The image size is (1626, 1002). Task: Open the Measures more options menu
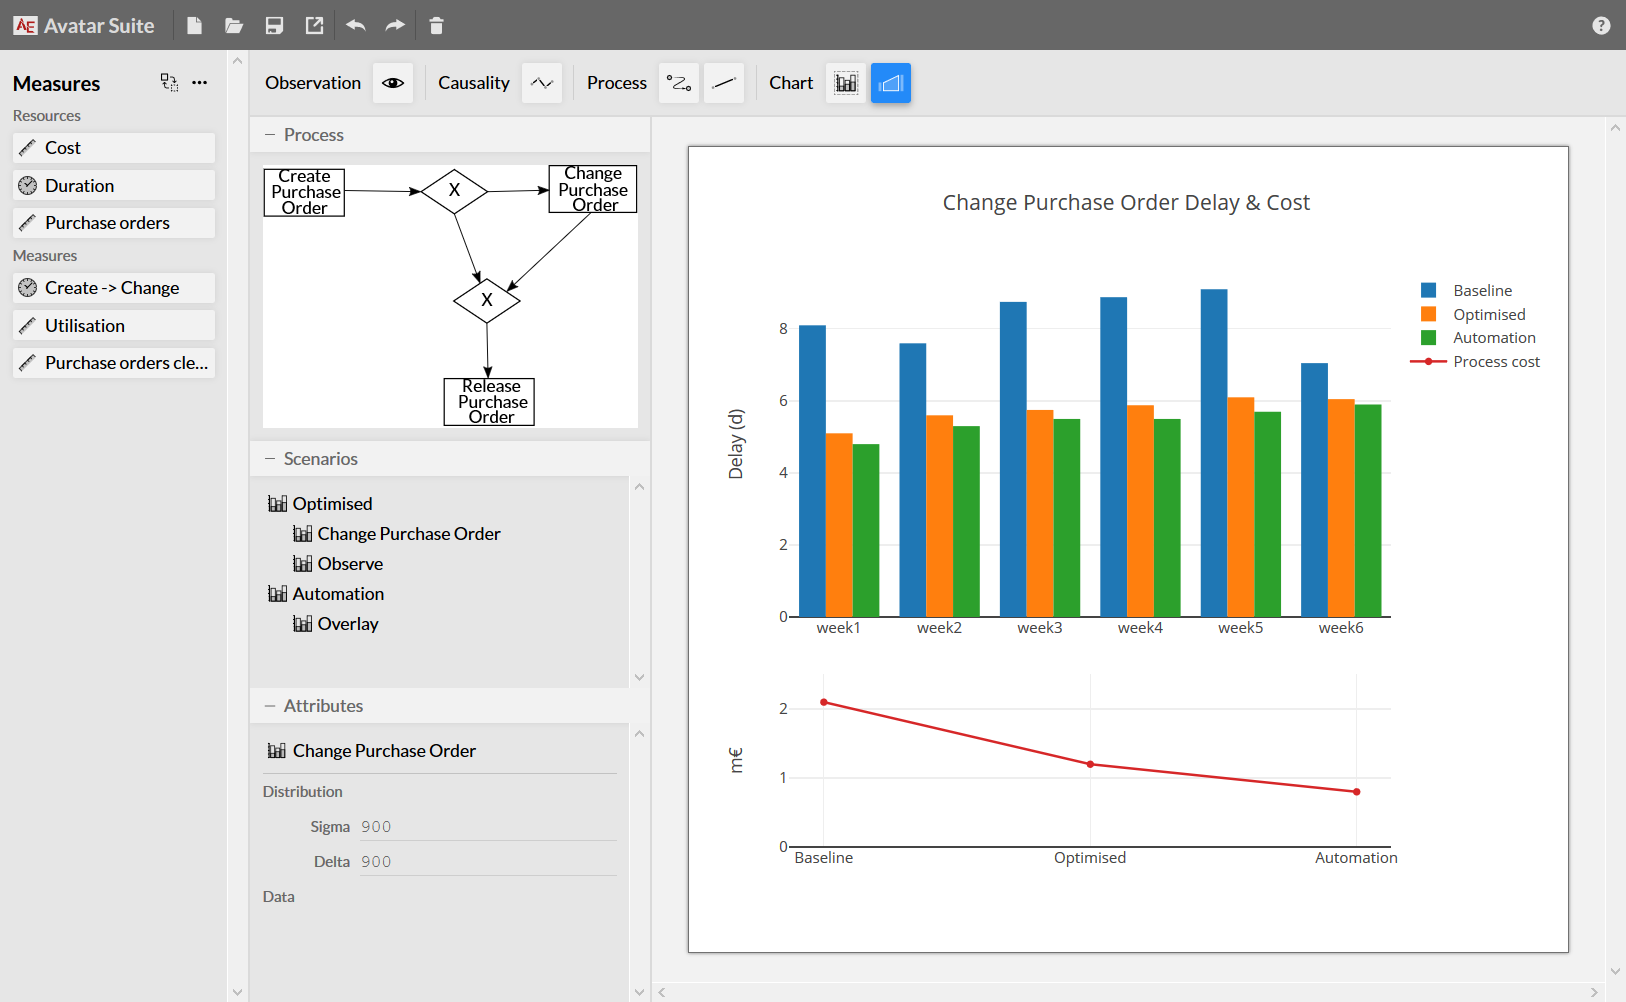click(200, 83)
